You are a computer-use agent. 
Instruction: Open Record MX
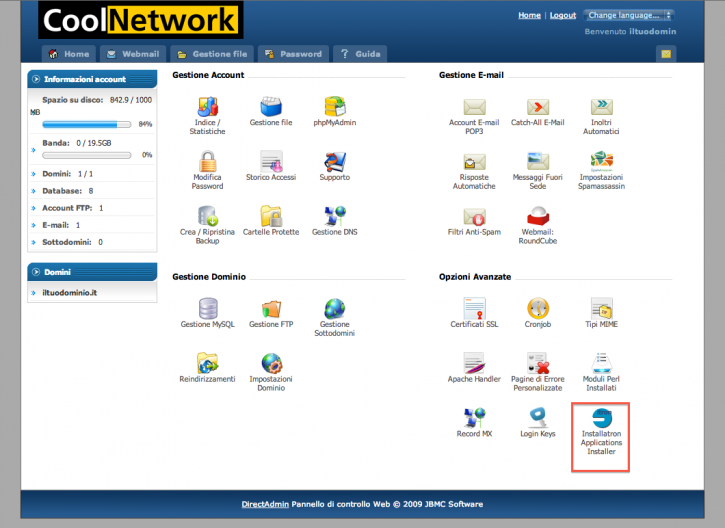(x=474, y=418)
